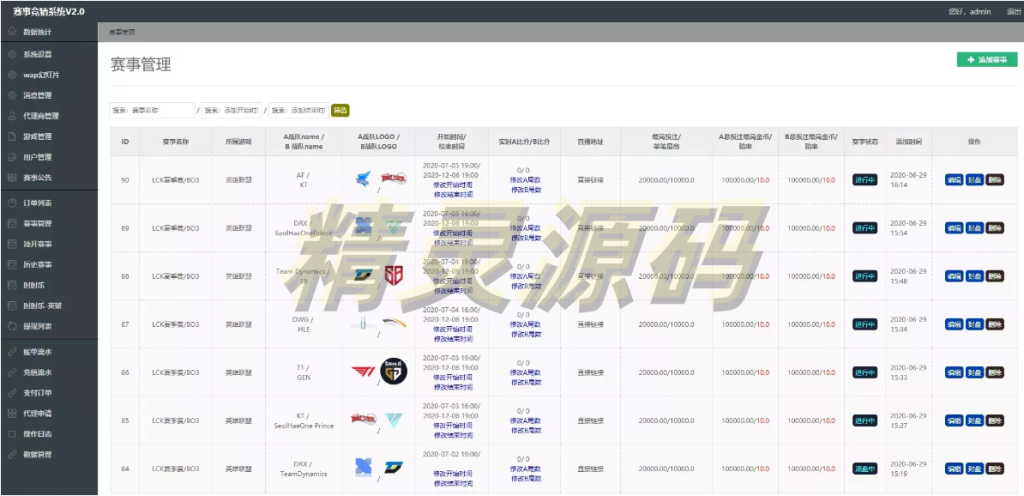Click 修改结束时间 in the ID 84 row
The image size is (1024, 496).
(453, 483)
